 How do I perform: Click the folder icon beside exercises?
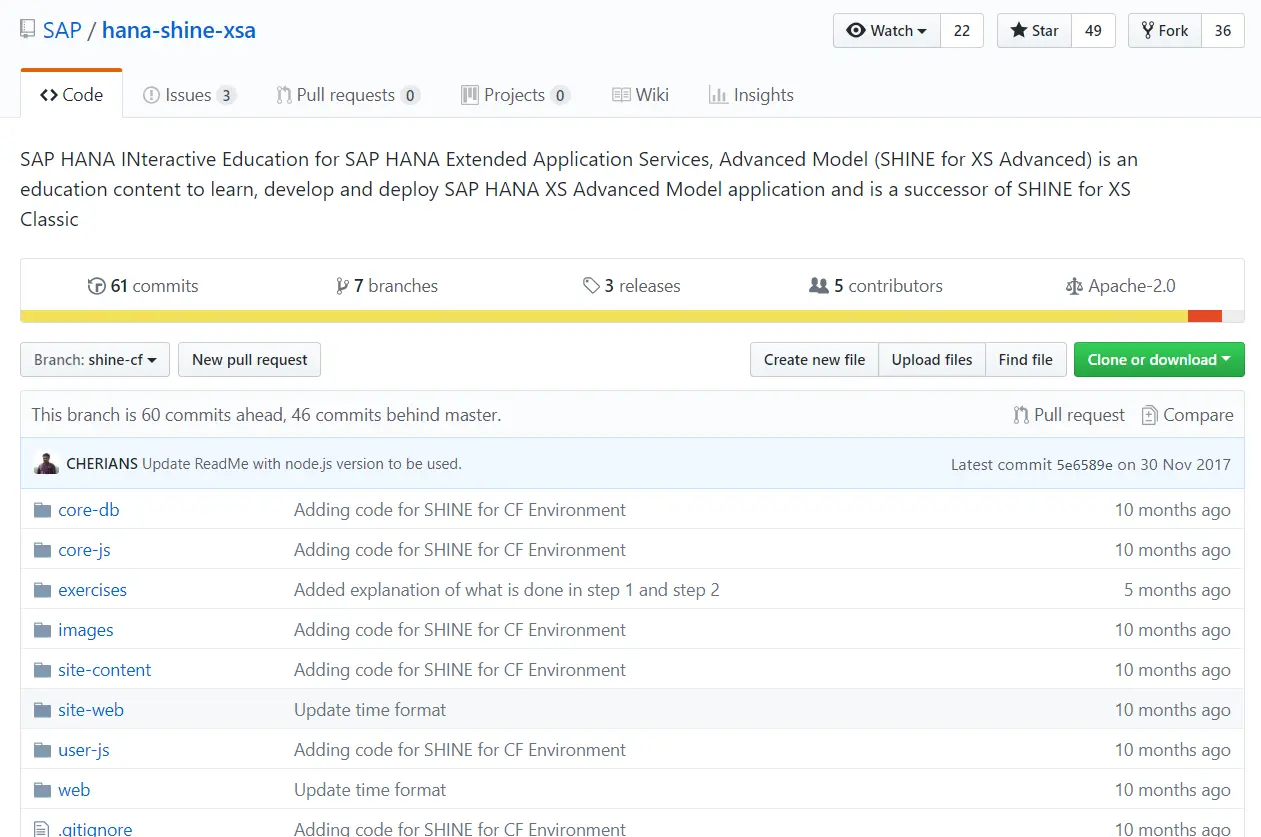tap(42, 590)
